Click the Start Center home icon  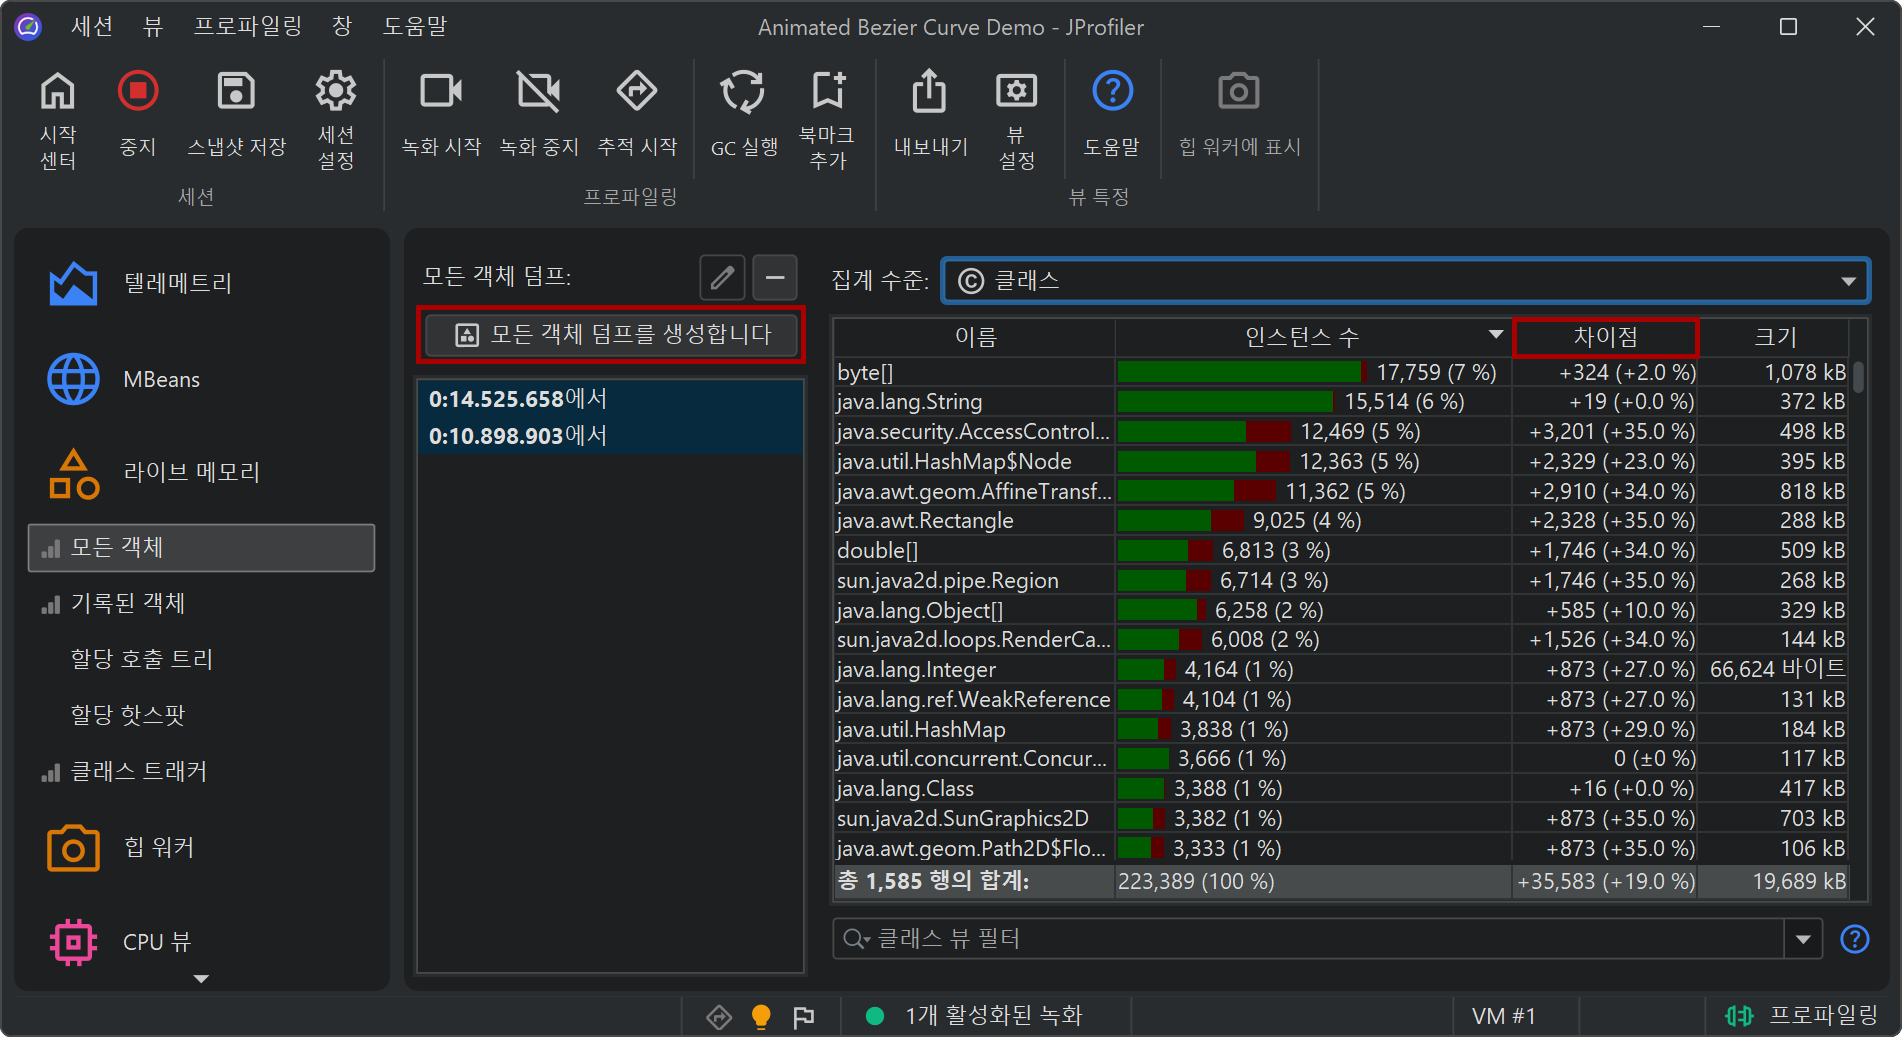coord(58,93)
